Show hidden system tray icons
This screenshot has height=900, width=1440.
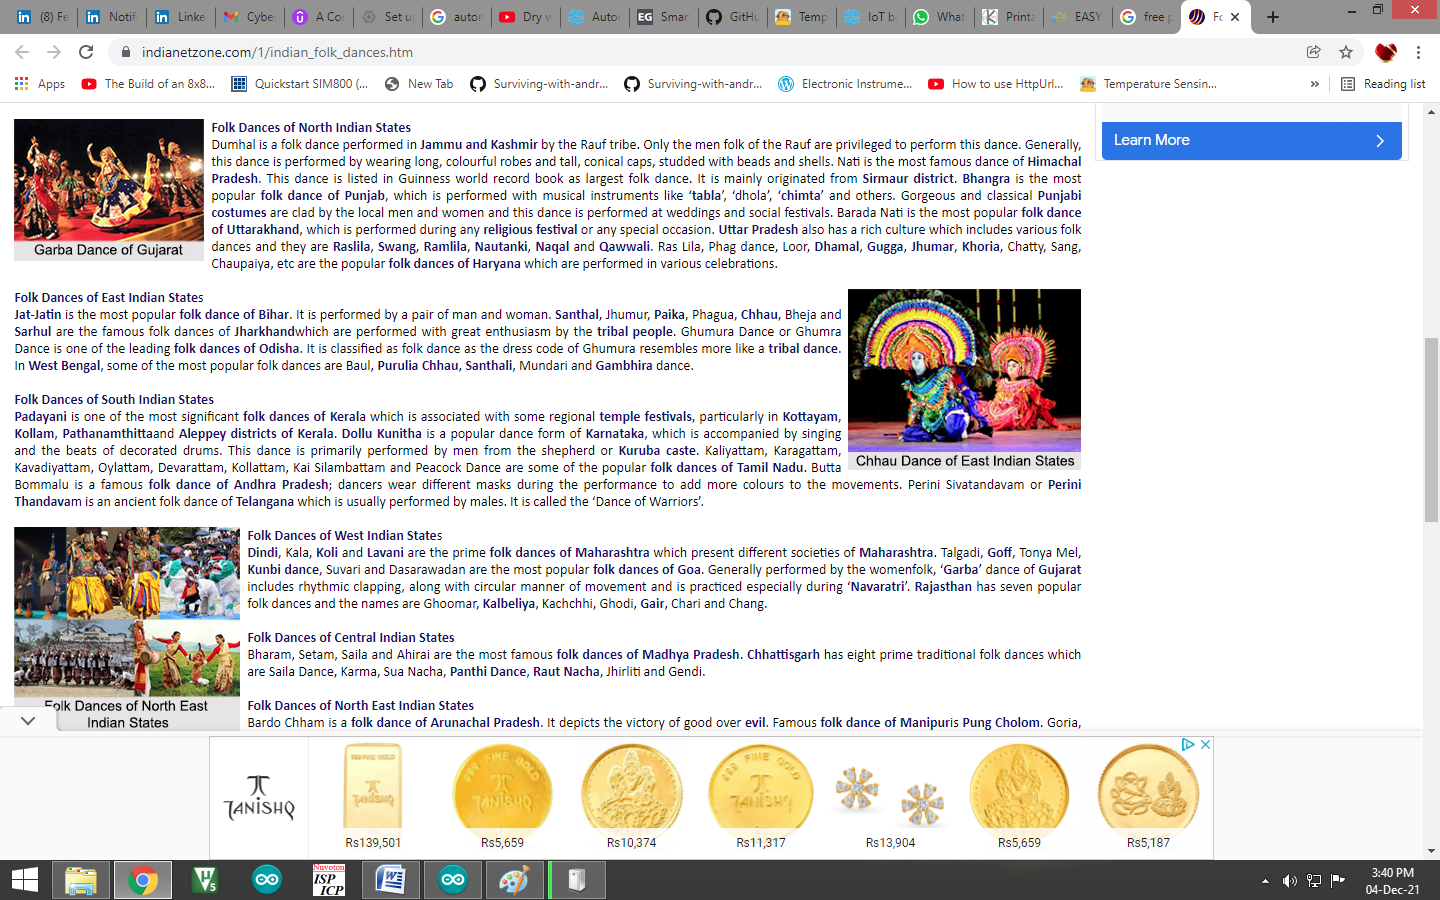click(1265, 881)
